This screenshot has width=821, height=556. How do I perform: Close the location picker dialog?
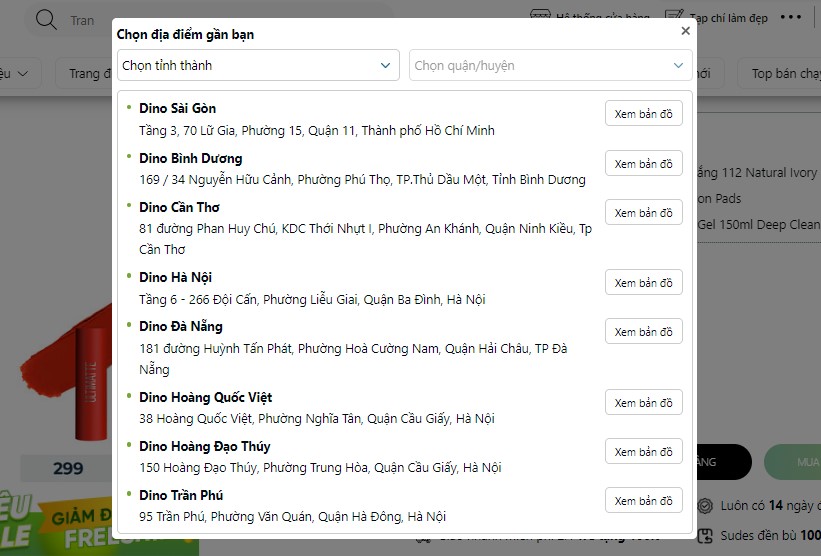point(685,31)
